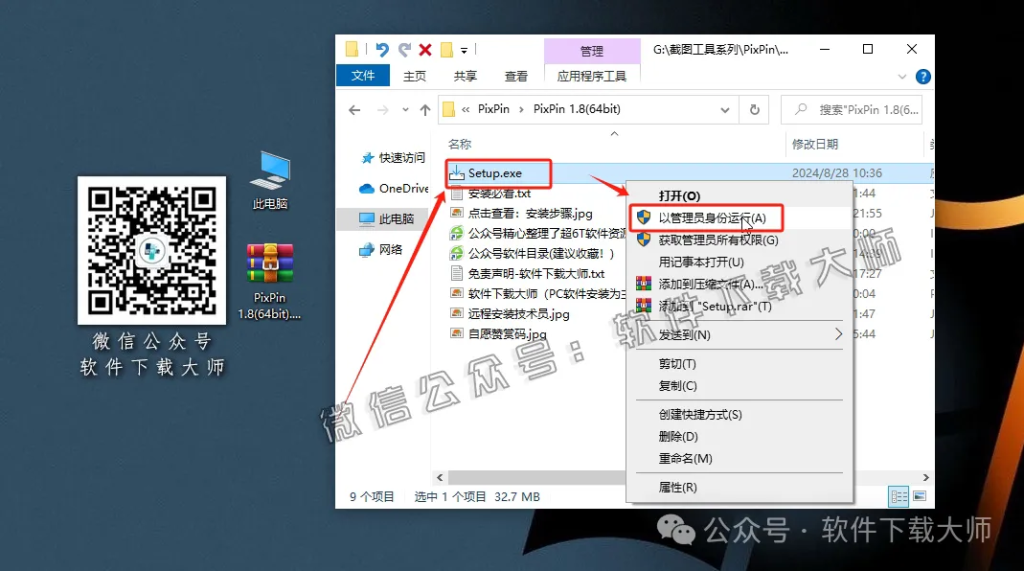Click the refresh button beside address bar
1024x571 pixels.
(754, 110)
